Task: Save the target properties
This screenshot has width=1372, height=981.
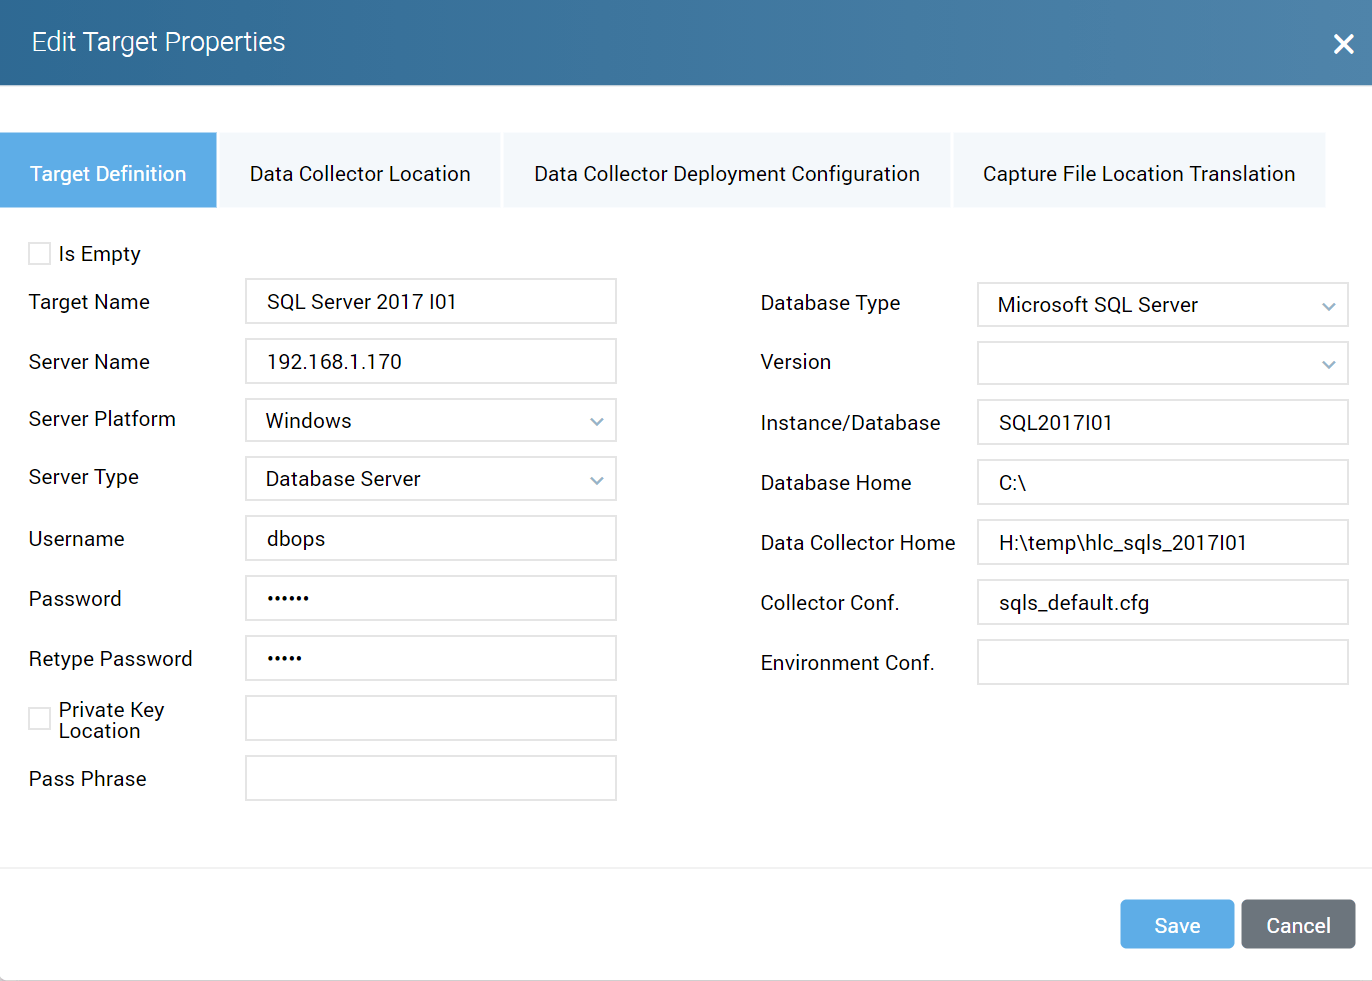Action: point(1177,924)
